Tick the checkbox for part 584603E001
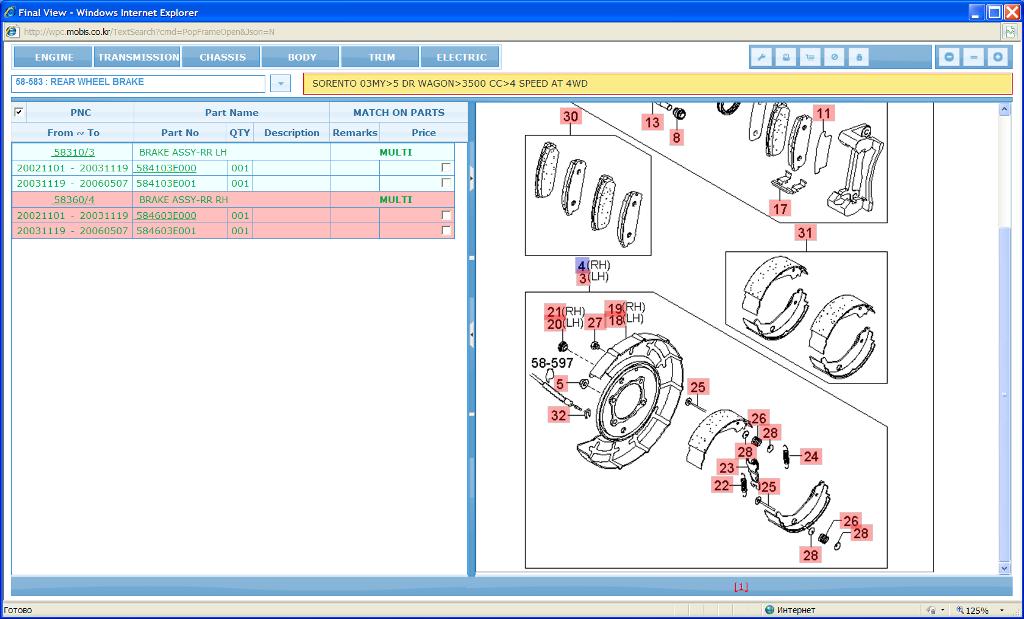The image size is (1024, 619). tap(445, 231)
